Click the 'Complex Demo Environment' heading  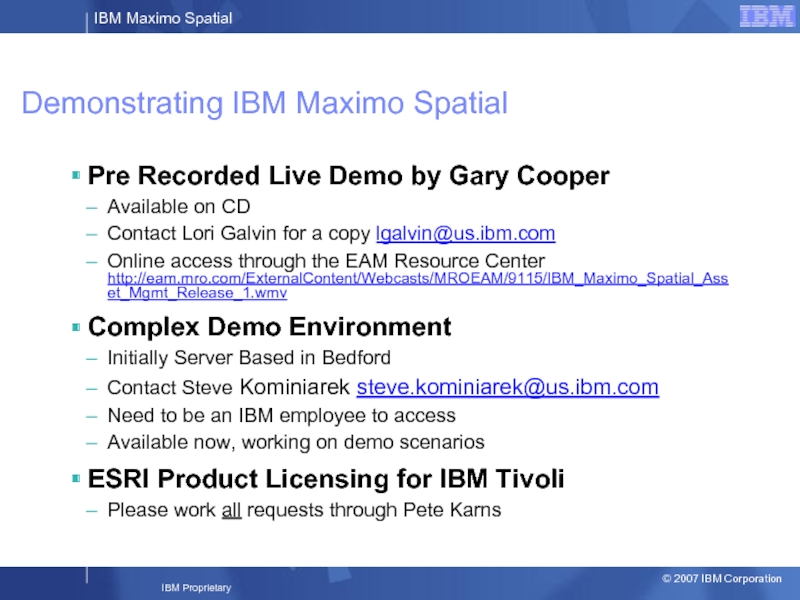269,327
